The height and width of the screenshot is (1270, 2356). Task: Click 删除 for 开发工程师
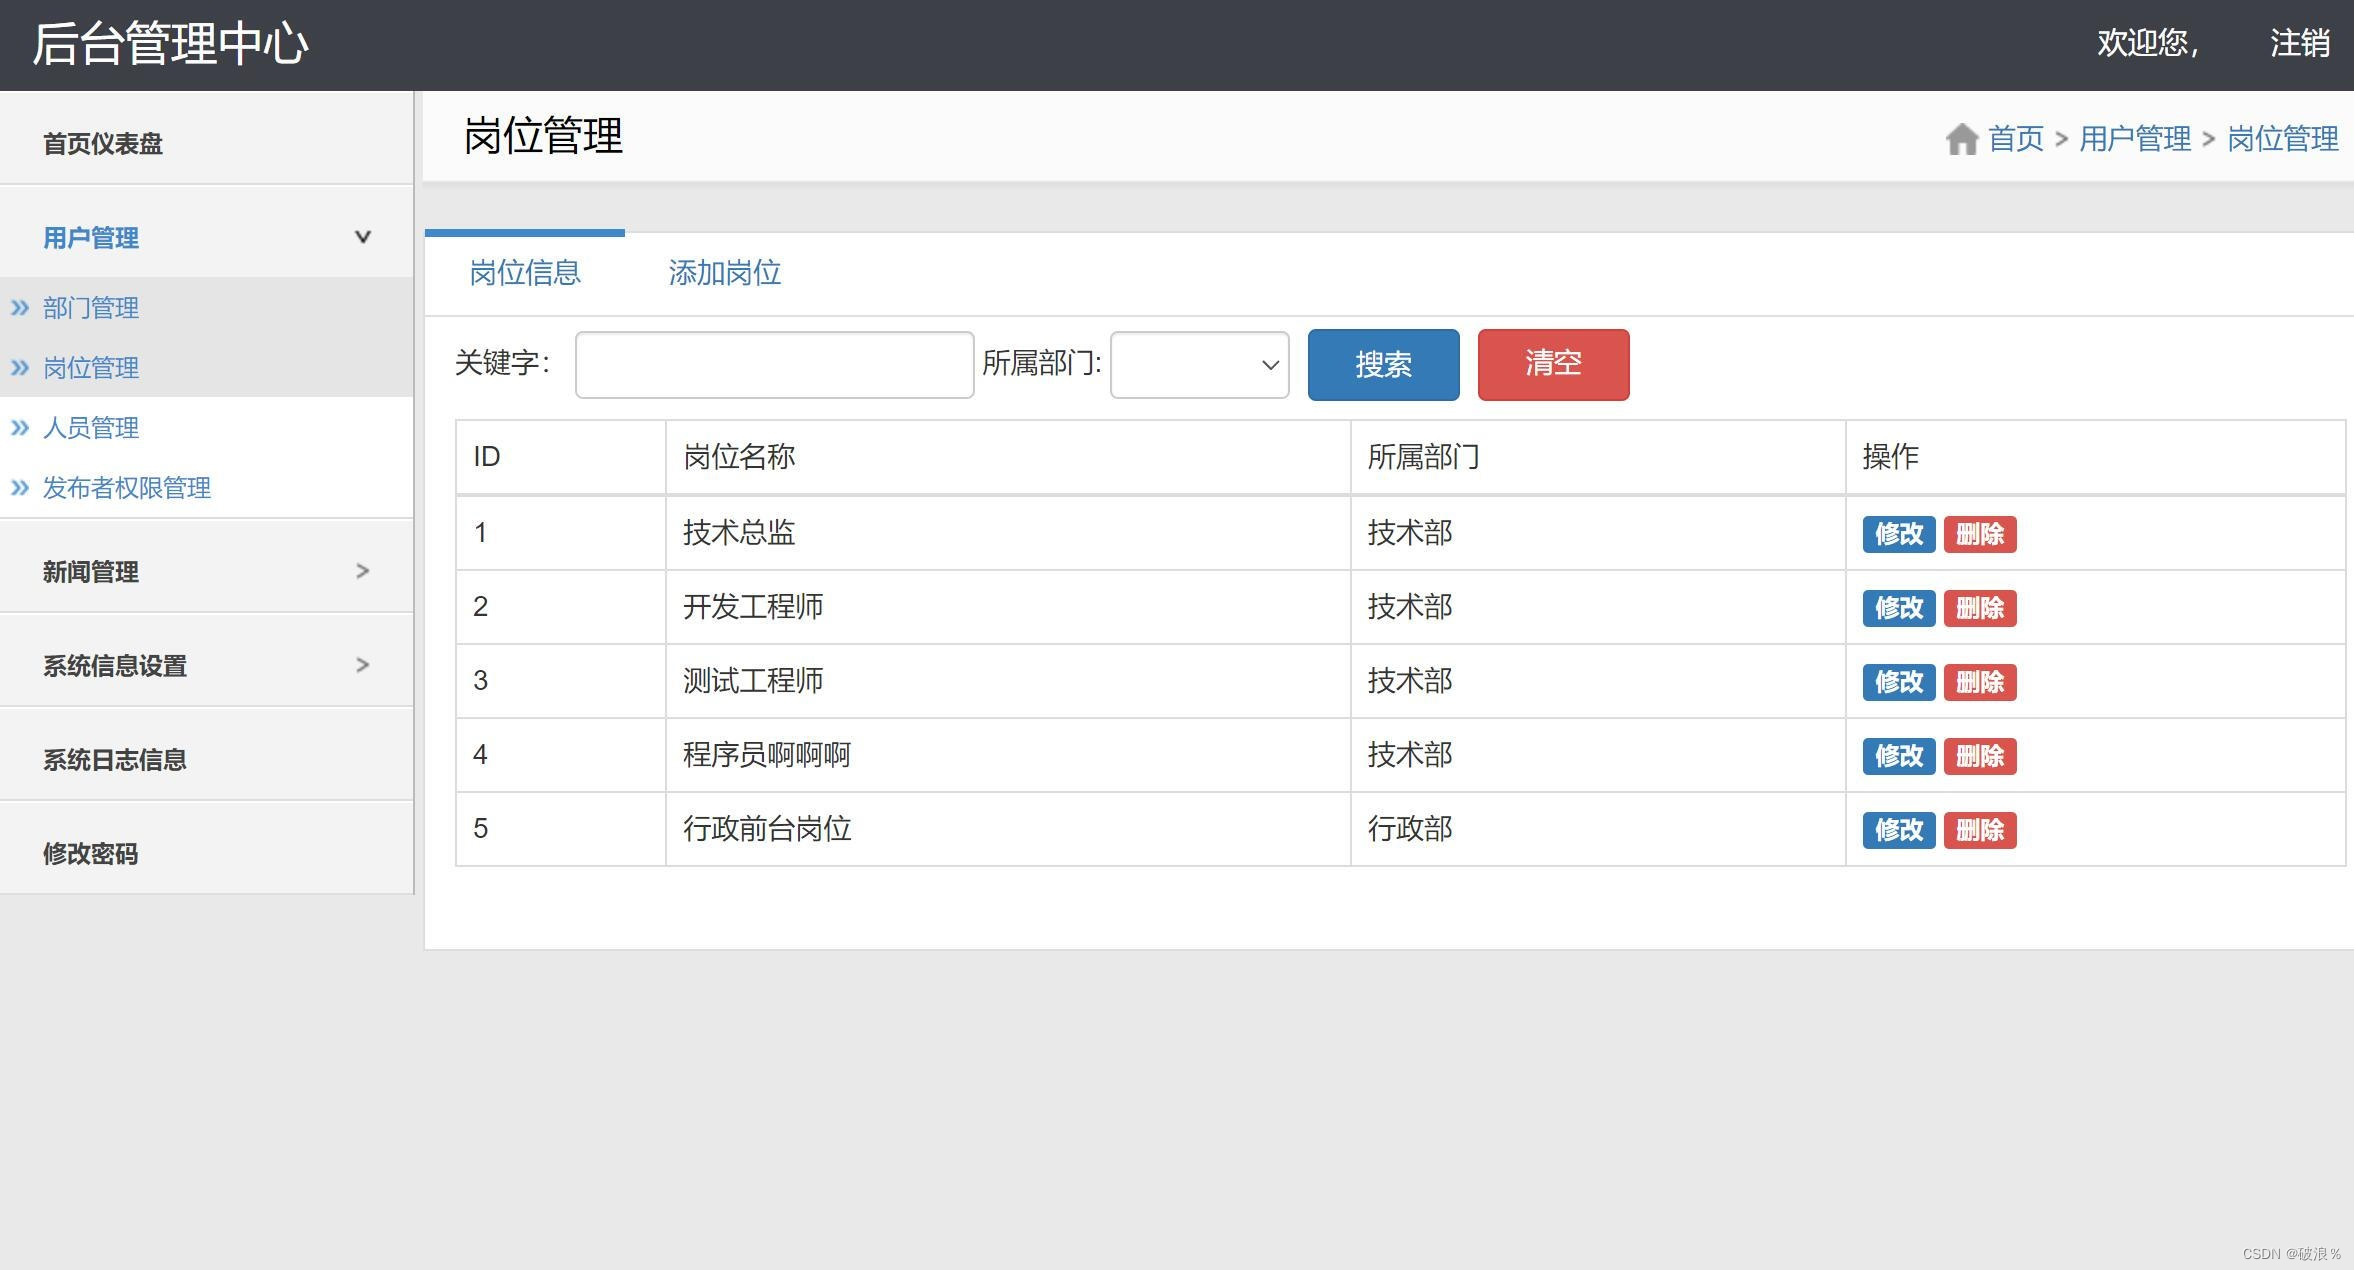[x=1980, y=608]
